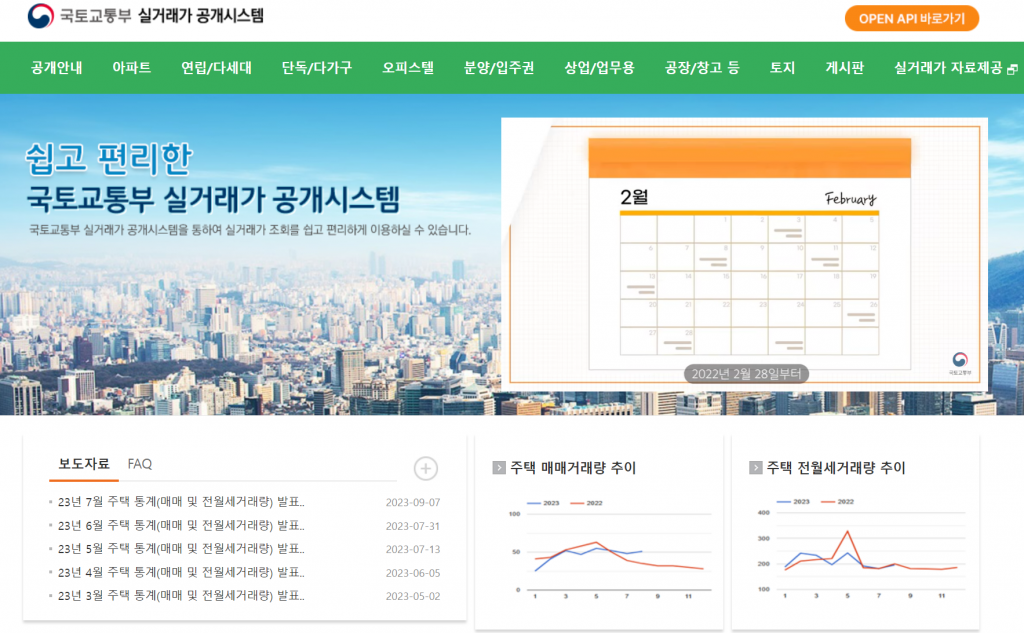Click the 2월 label on the calendar
The width and height of the screenshot is (1024, 633).
tap(634, 197)
